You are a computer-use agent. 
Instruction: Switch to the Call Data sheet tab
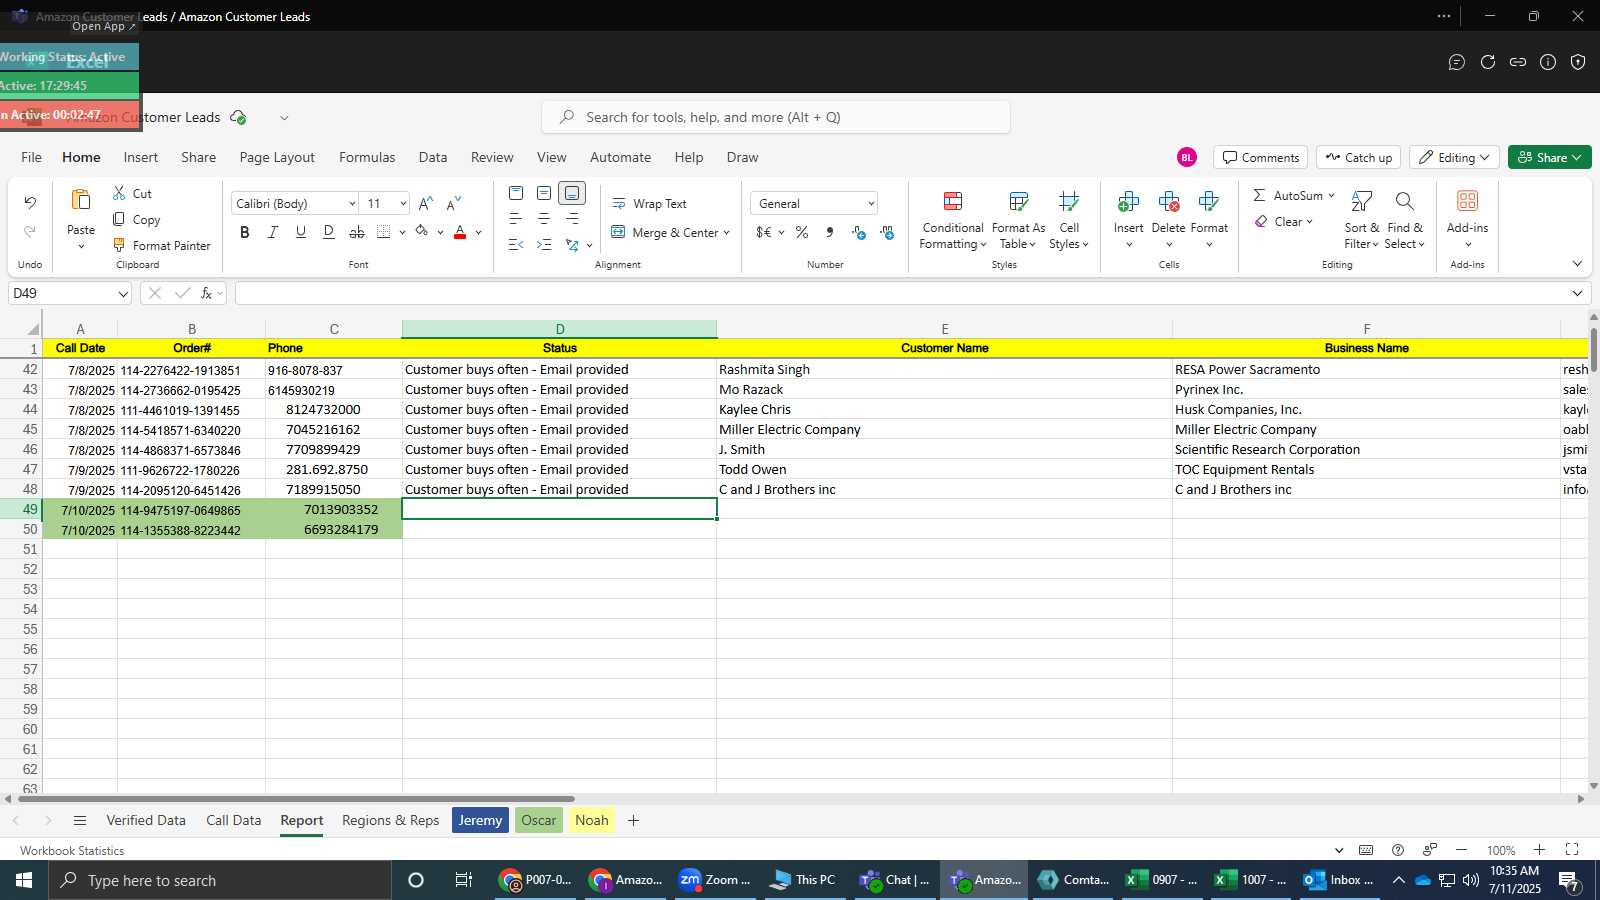coord(233,820)
